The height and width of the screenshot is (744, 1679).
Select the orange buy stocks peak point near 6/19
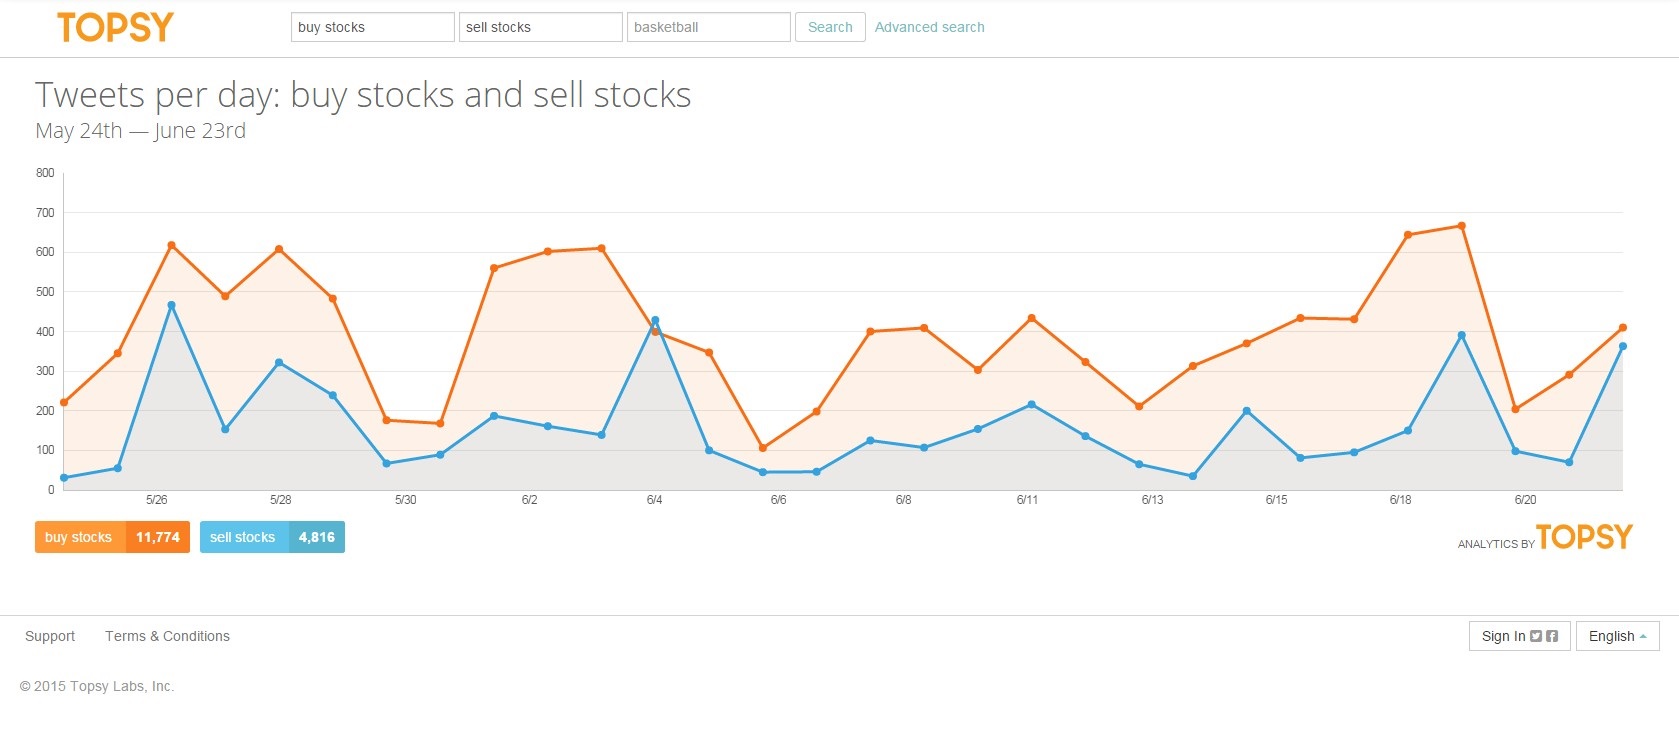coord(1461,226)
